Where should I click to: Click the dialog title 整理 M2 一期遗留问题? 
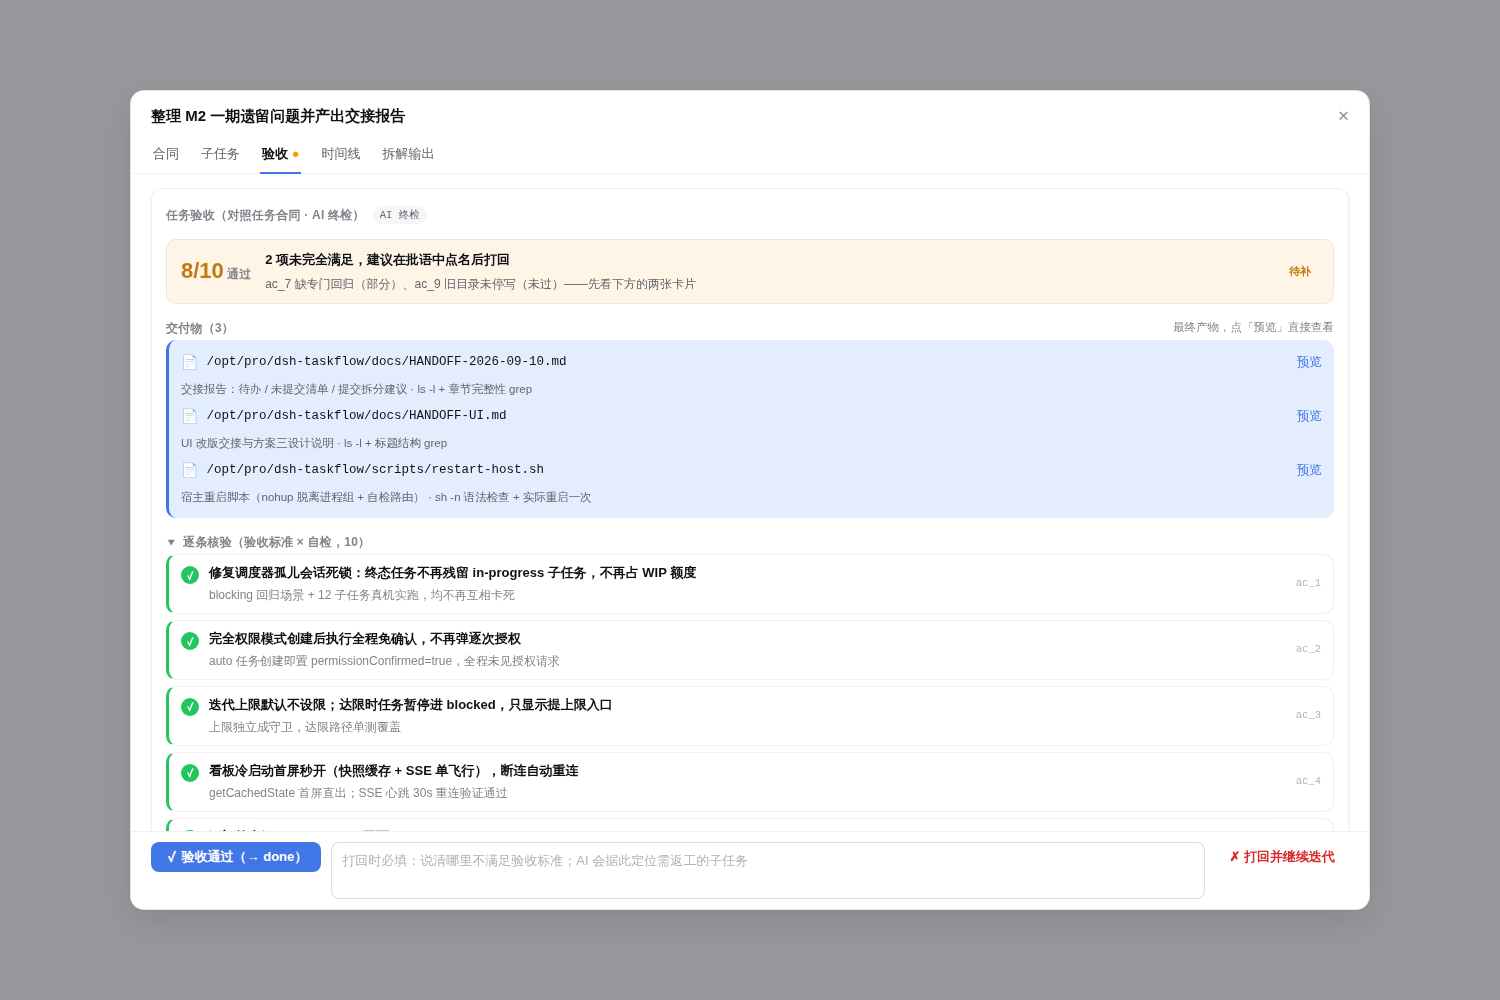[278, 116]
